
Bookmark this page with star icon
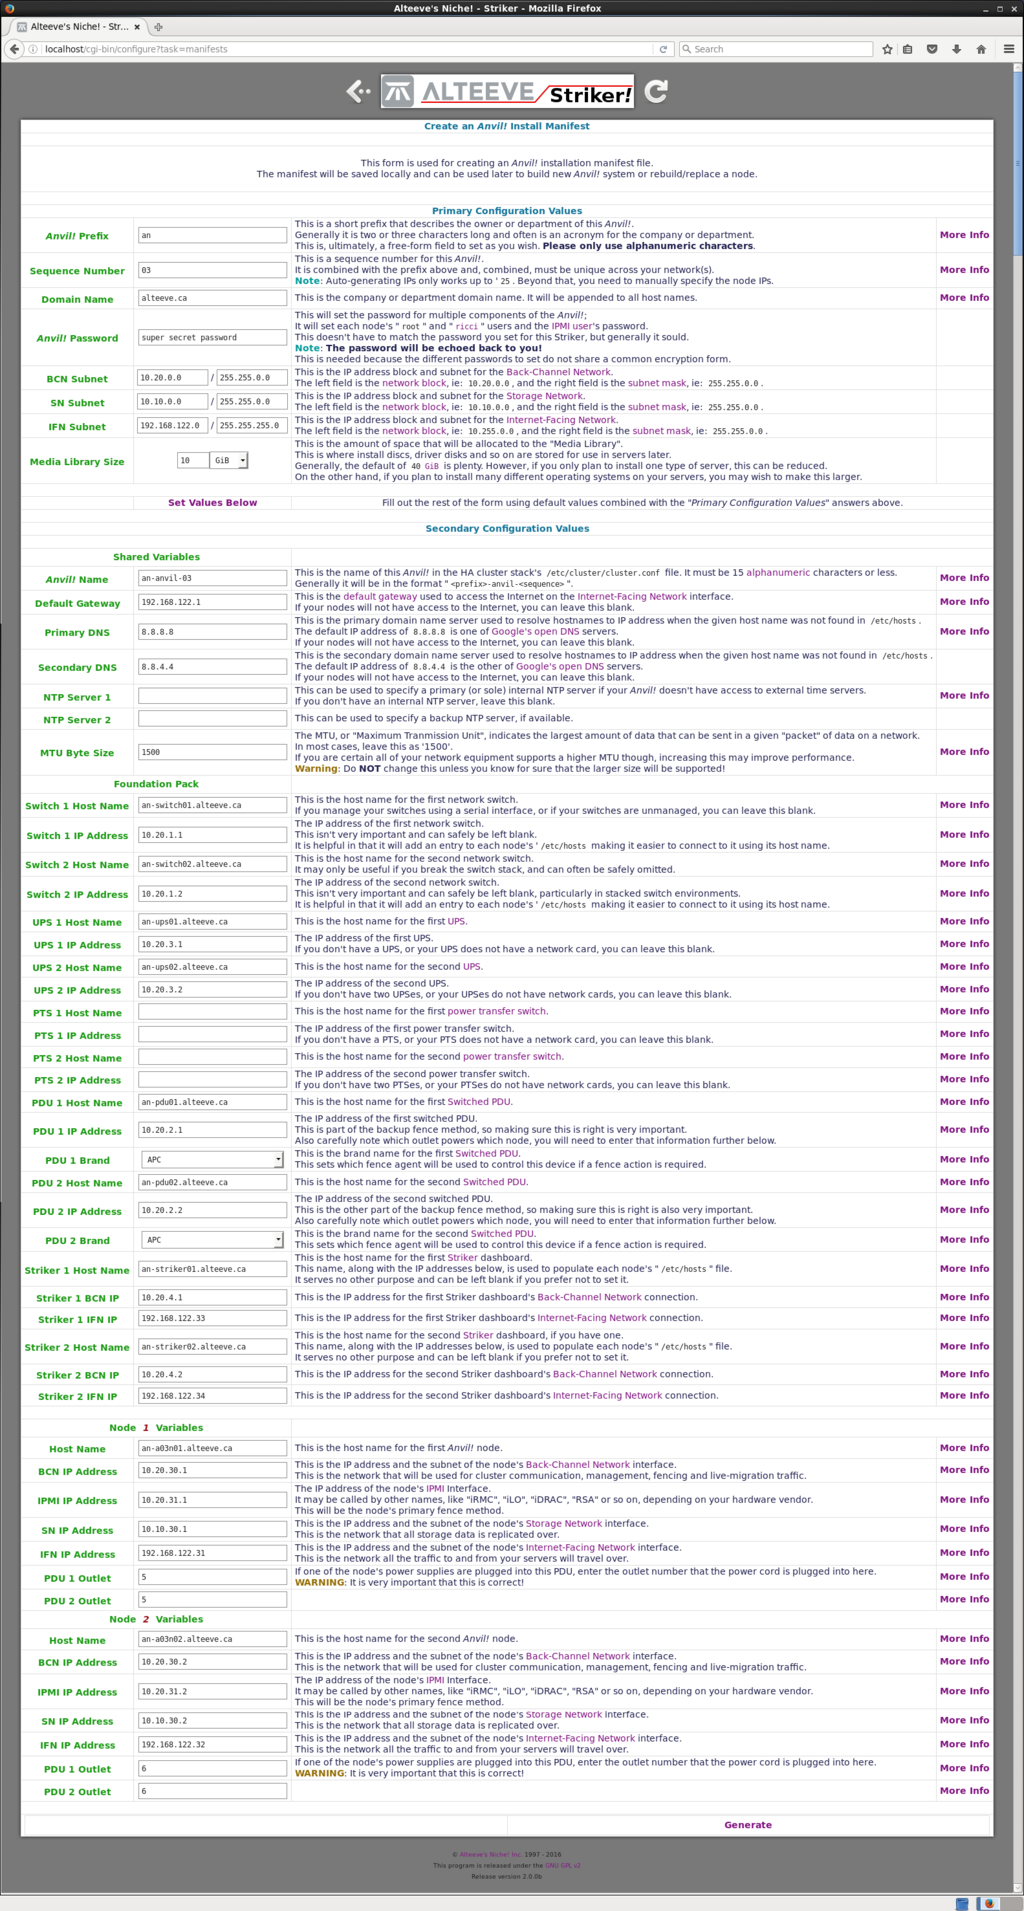click(887, 49)
